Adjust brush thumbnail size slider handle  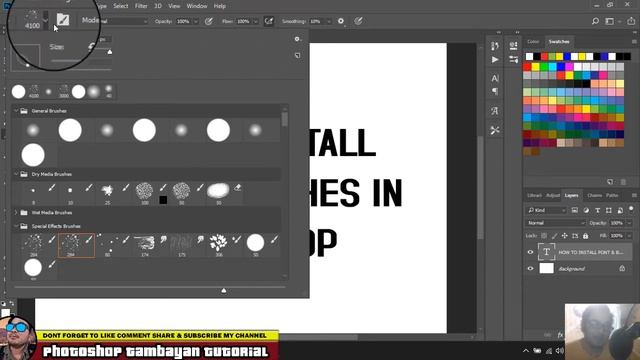coord(224,290)
